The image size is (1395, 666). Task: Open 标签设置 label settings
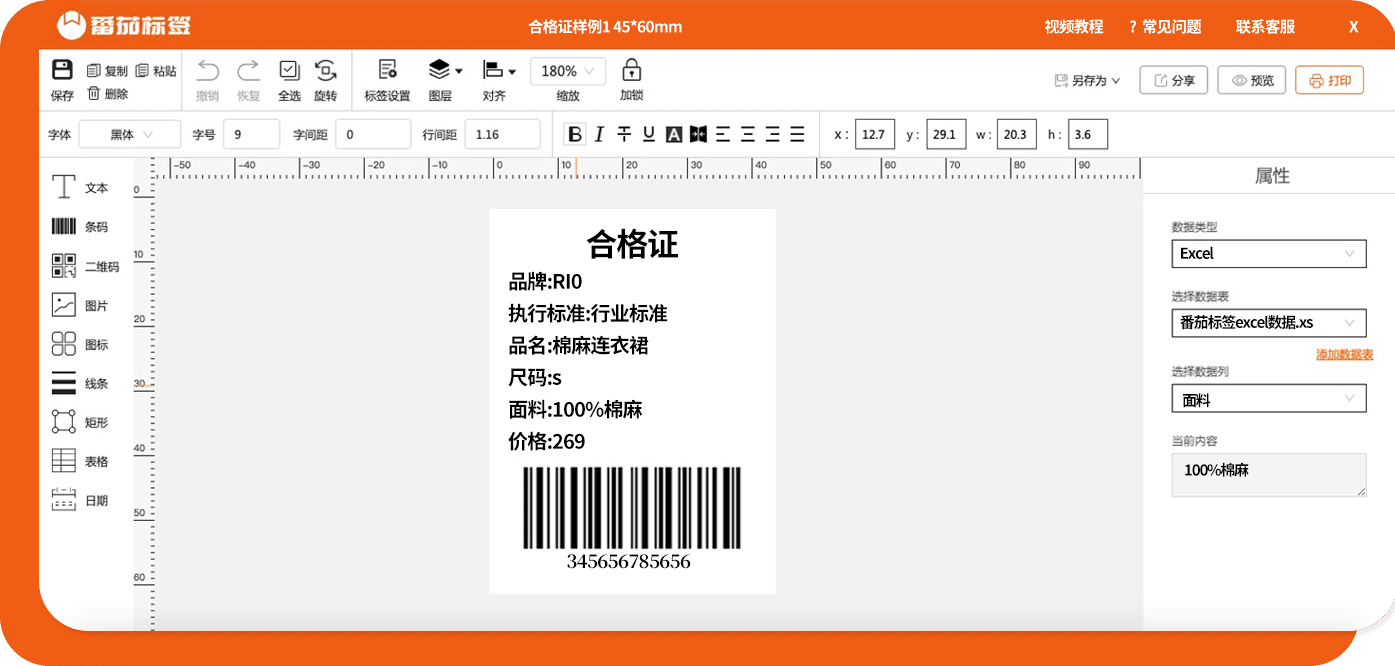tap(385, 79)
